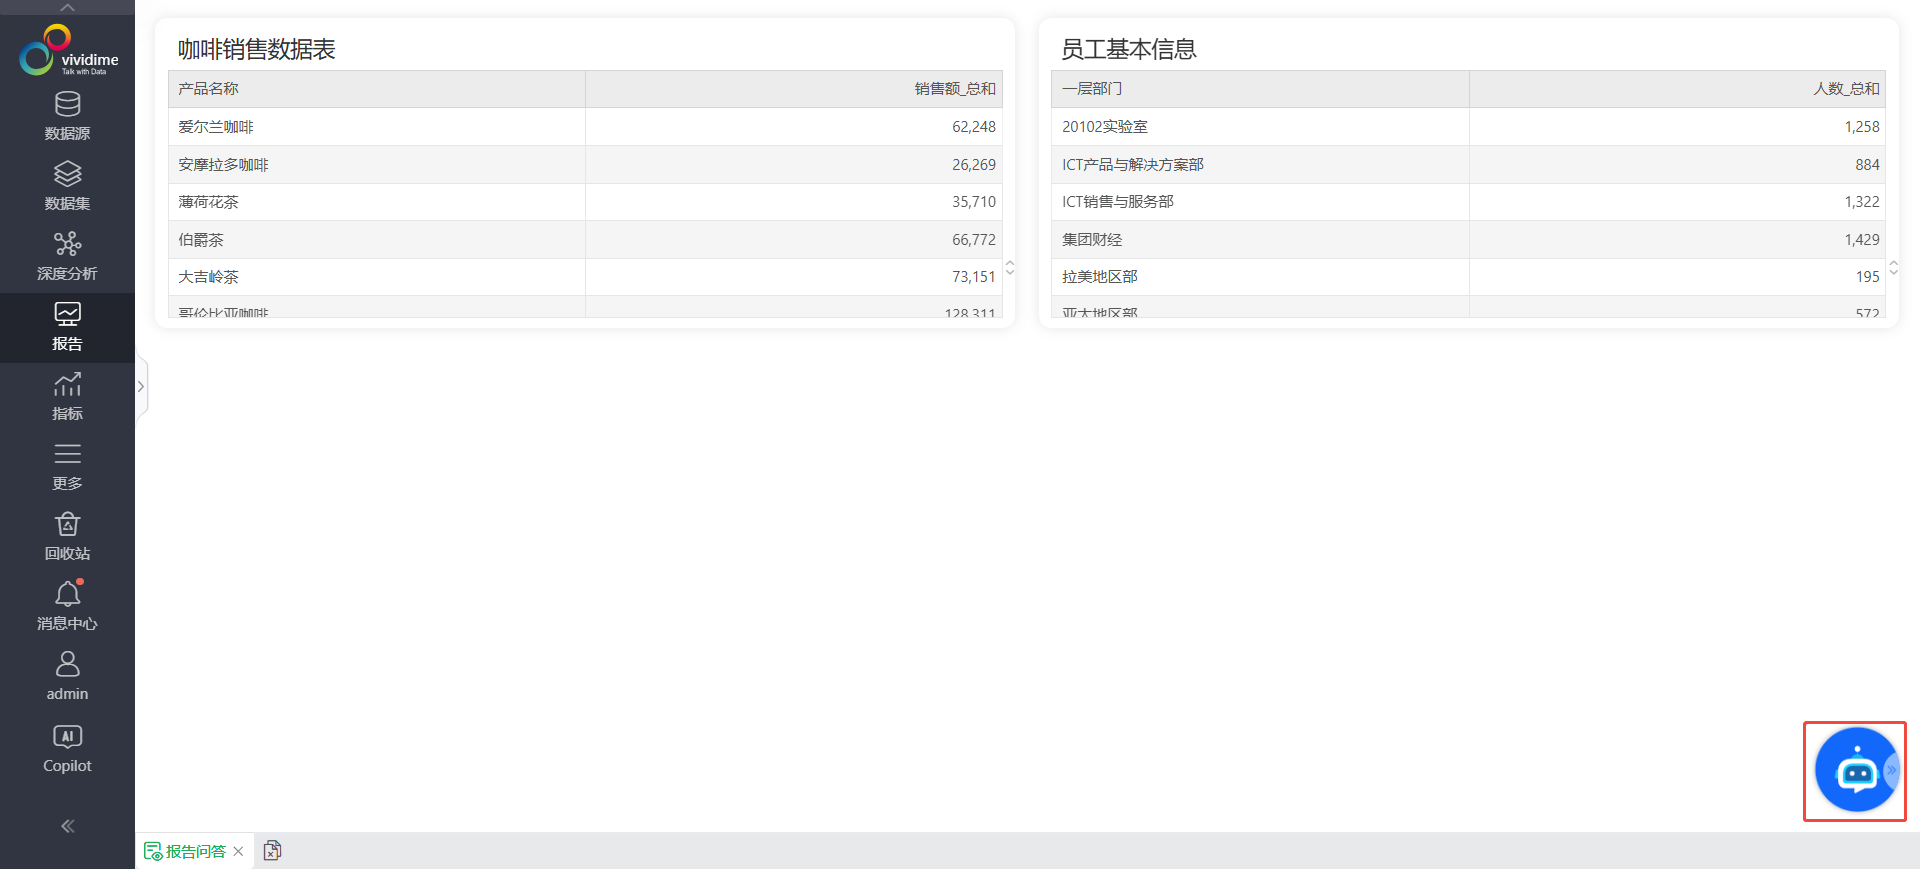Open the 指标 metrics section

click(x=67, y=397)
